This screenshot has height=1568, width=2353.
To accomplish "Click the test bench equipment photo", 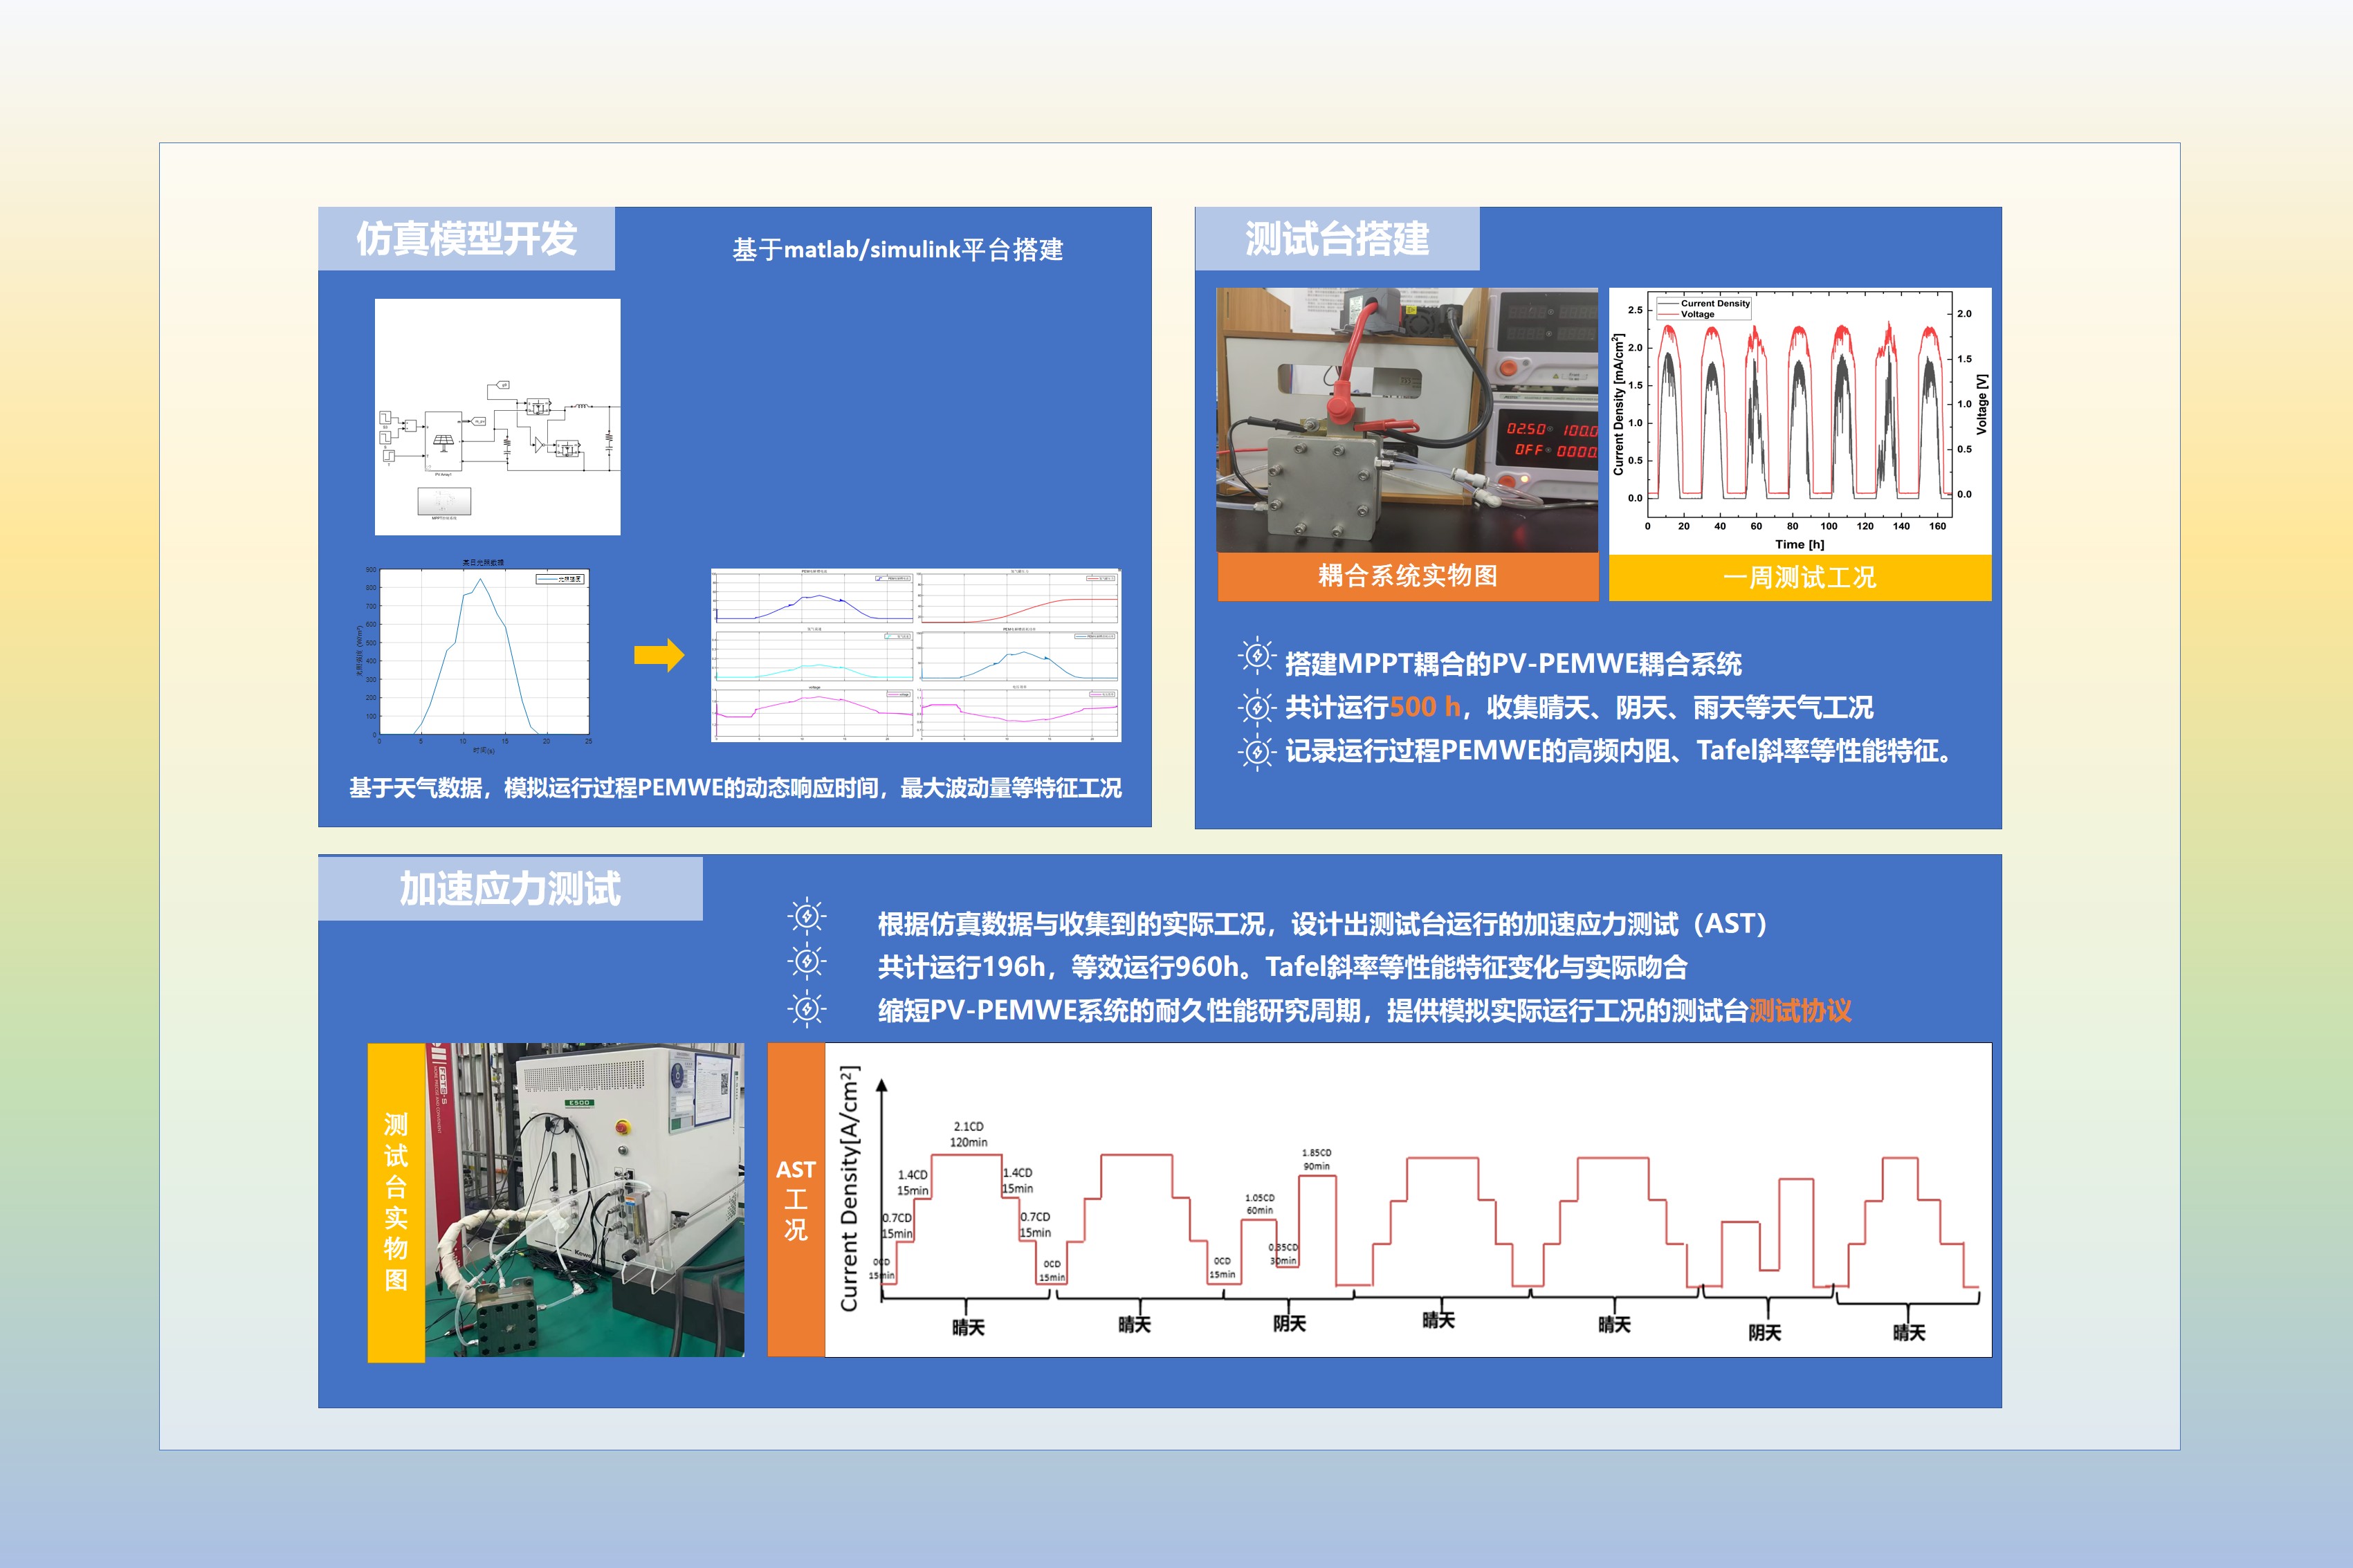I will [x=584, y=1199].
